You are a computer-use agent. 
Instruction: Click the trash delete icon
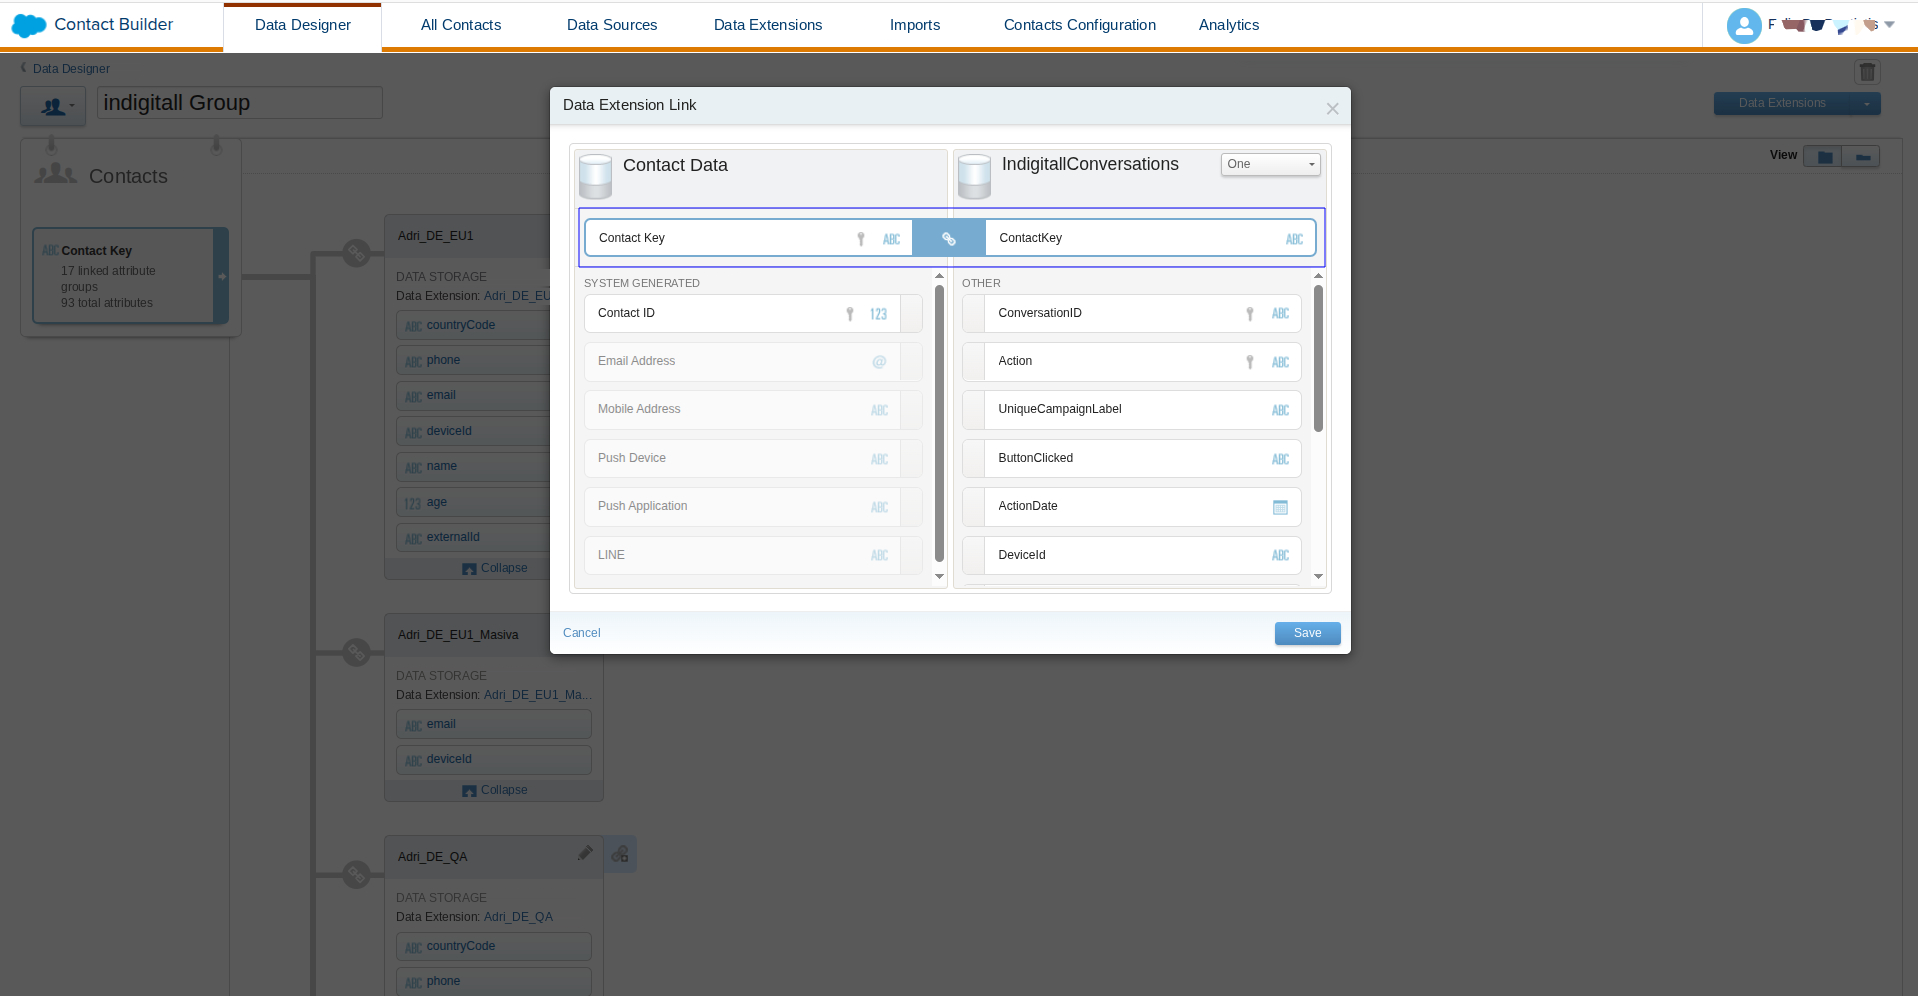click(1867, 72)
